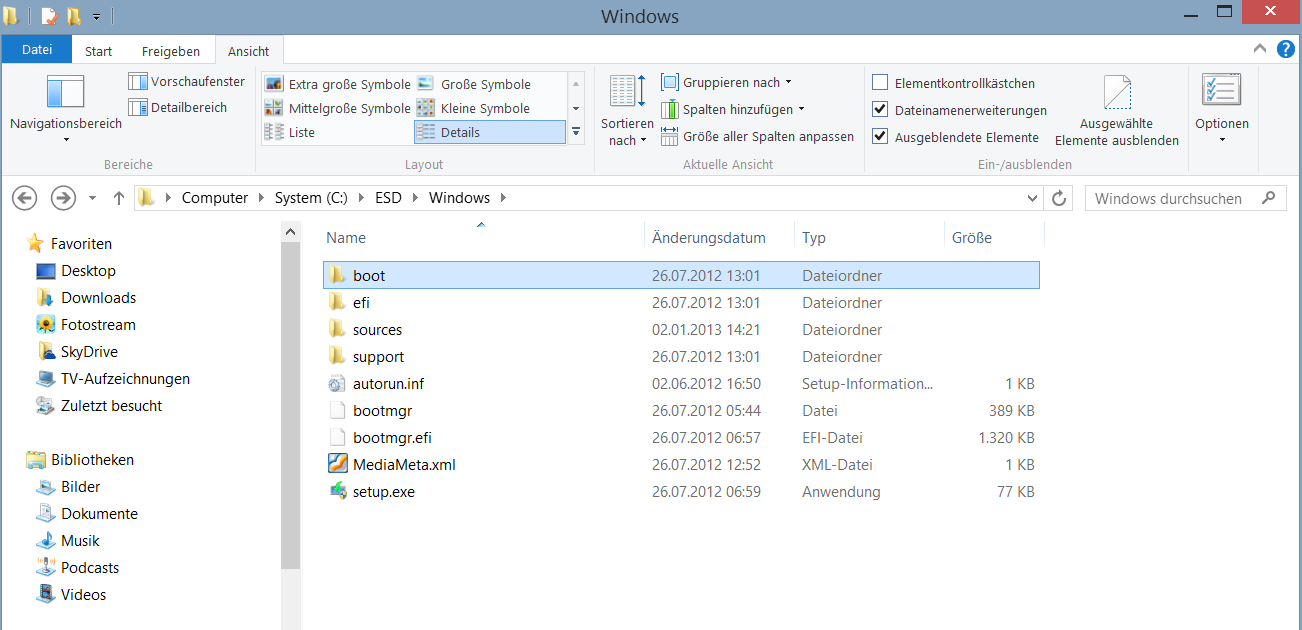Enable Elementkontrollkästchen checkbox

point(880,83)
